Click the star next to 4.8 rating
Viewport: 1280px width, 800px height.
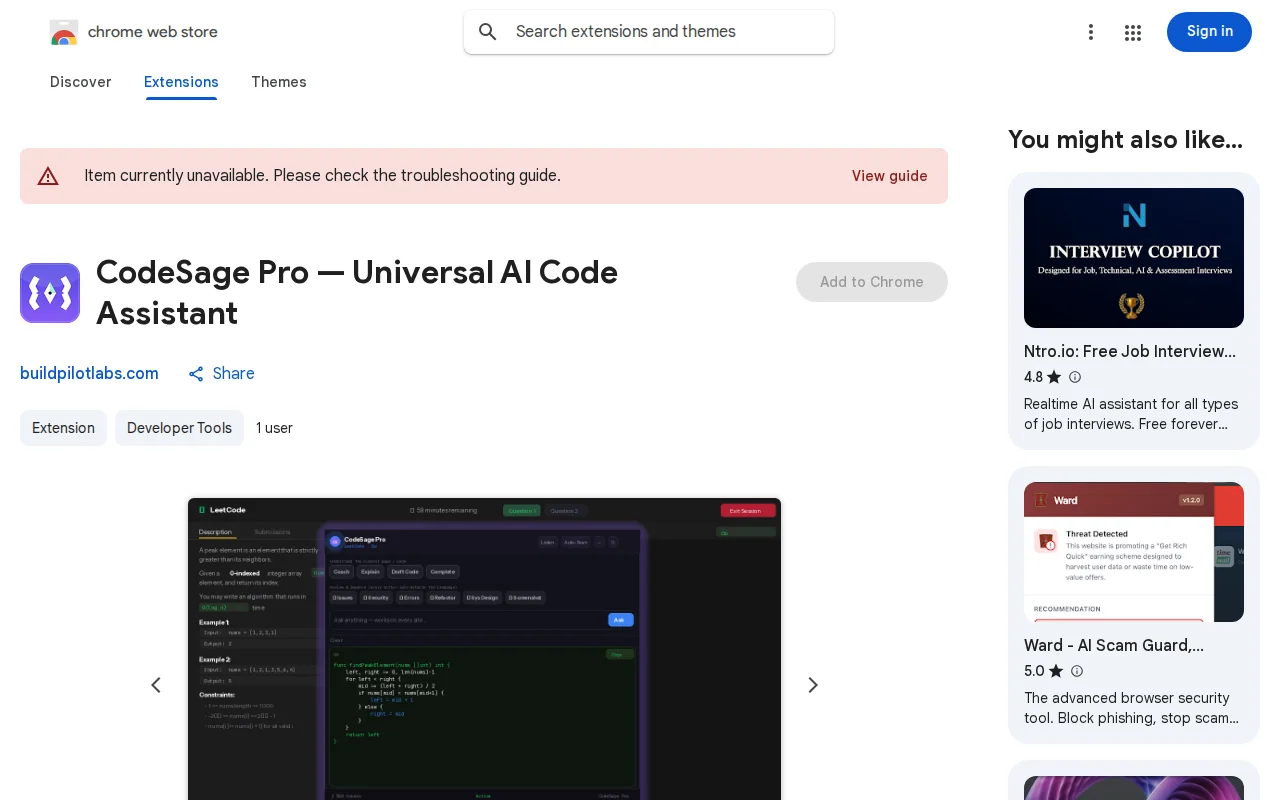click(x=1054, y=377)
